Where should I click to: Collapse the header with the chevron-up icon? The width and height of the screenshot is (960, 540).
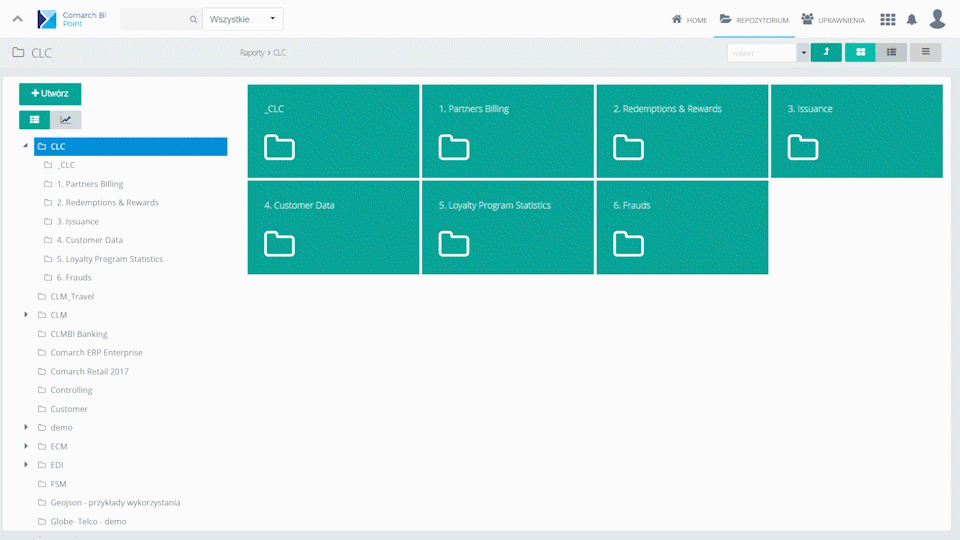click(18, 19)
